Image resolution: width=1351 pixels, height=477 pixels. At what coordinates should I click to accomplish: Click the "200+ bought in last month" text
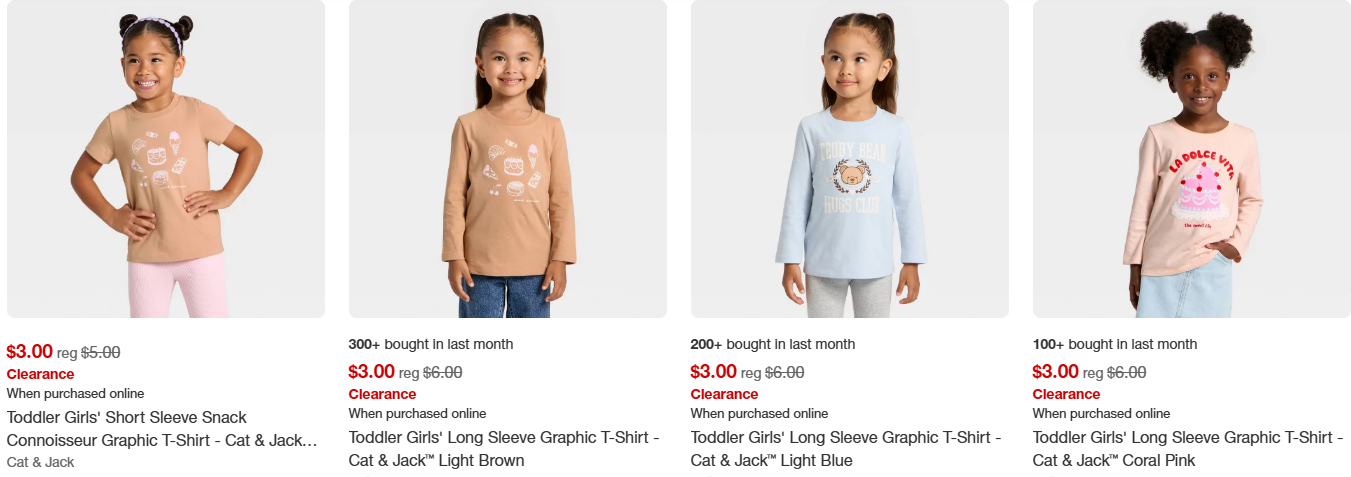click(773, 344)
